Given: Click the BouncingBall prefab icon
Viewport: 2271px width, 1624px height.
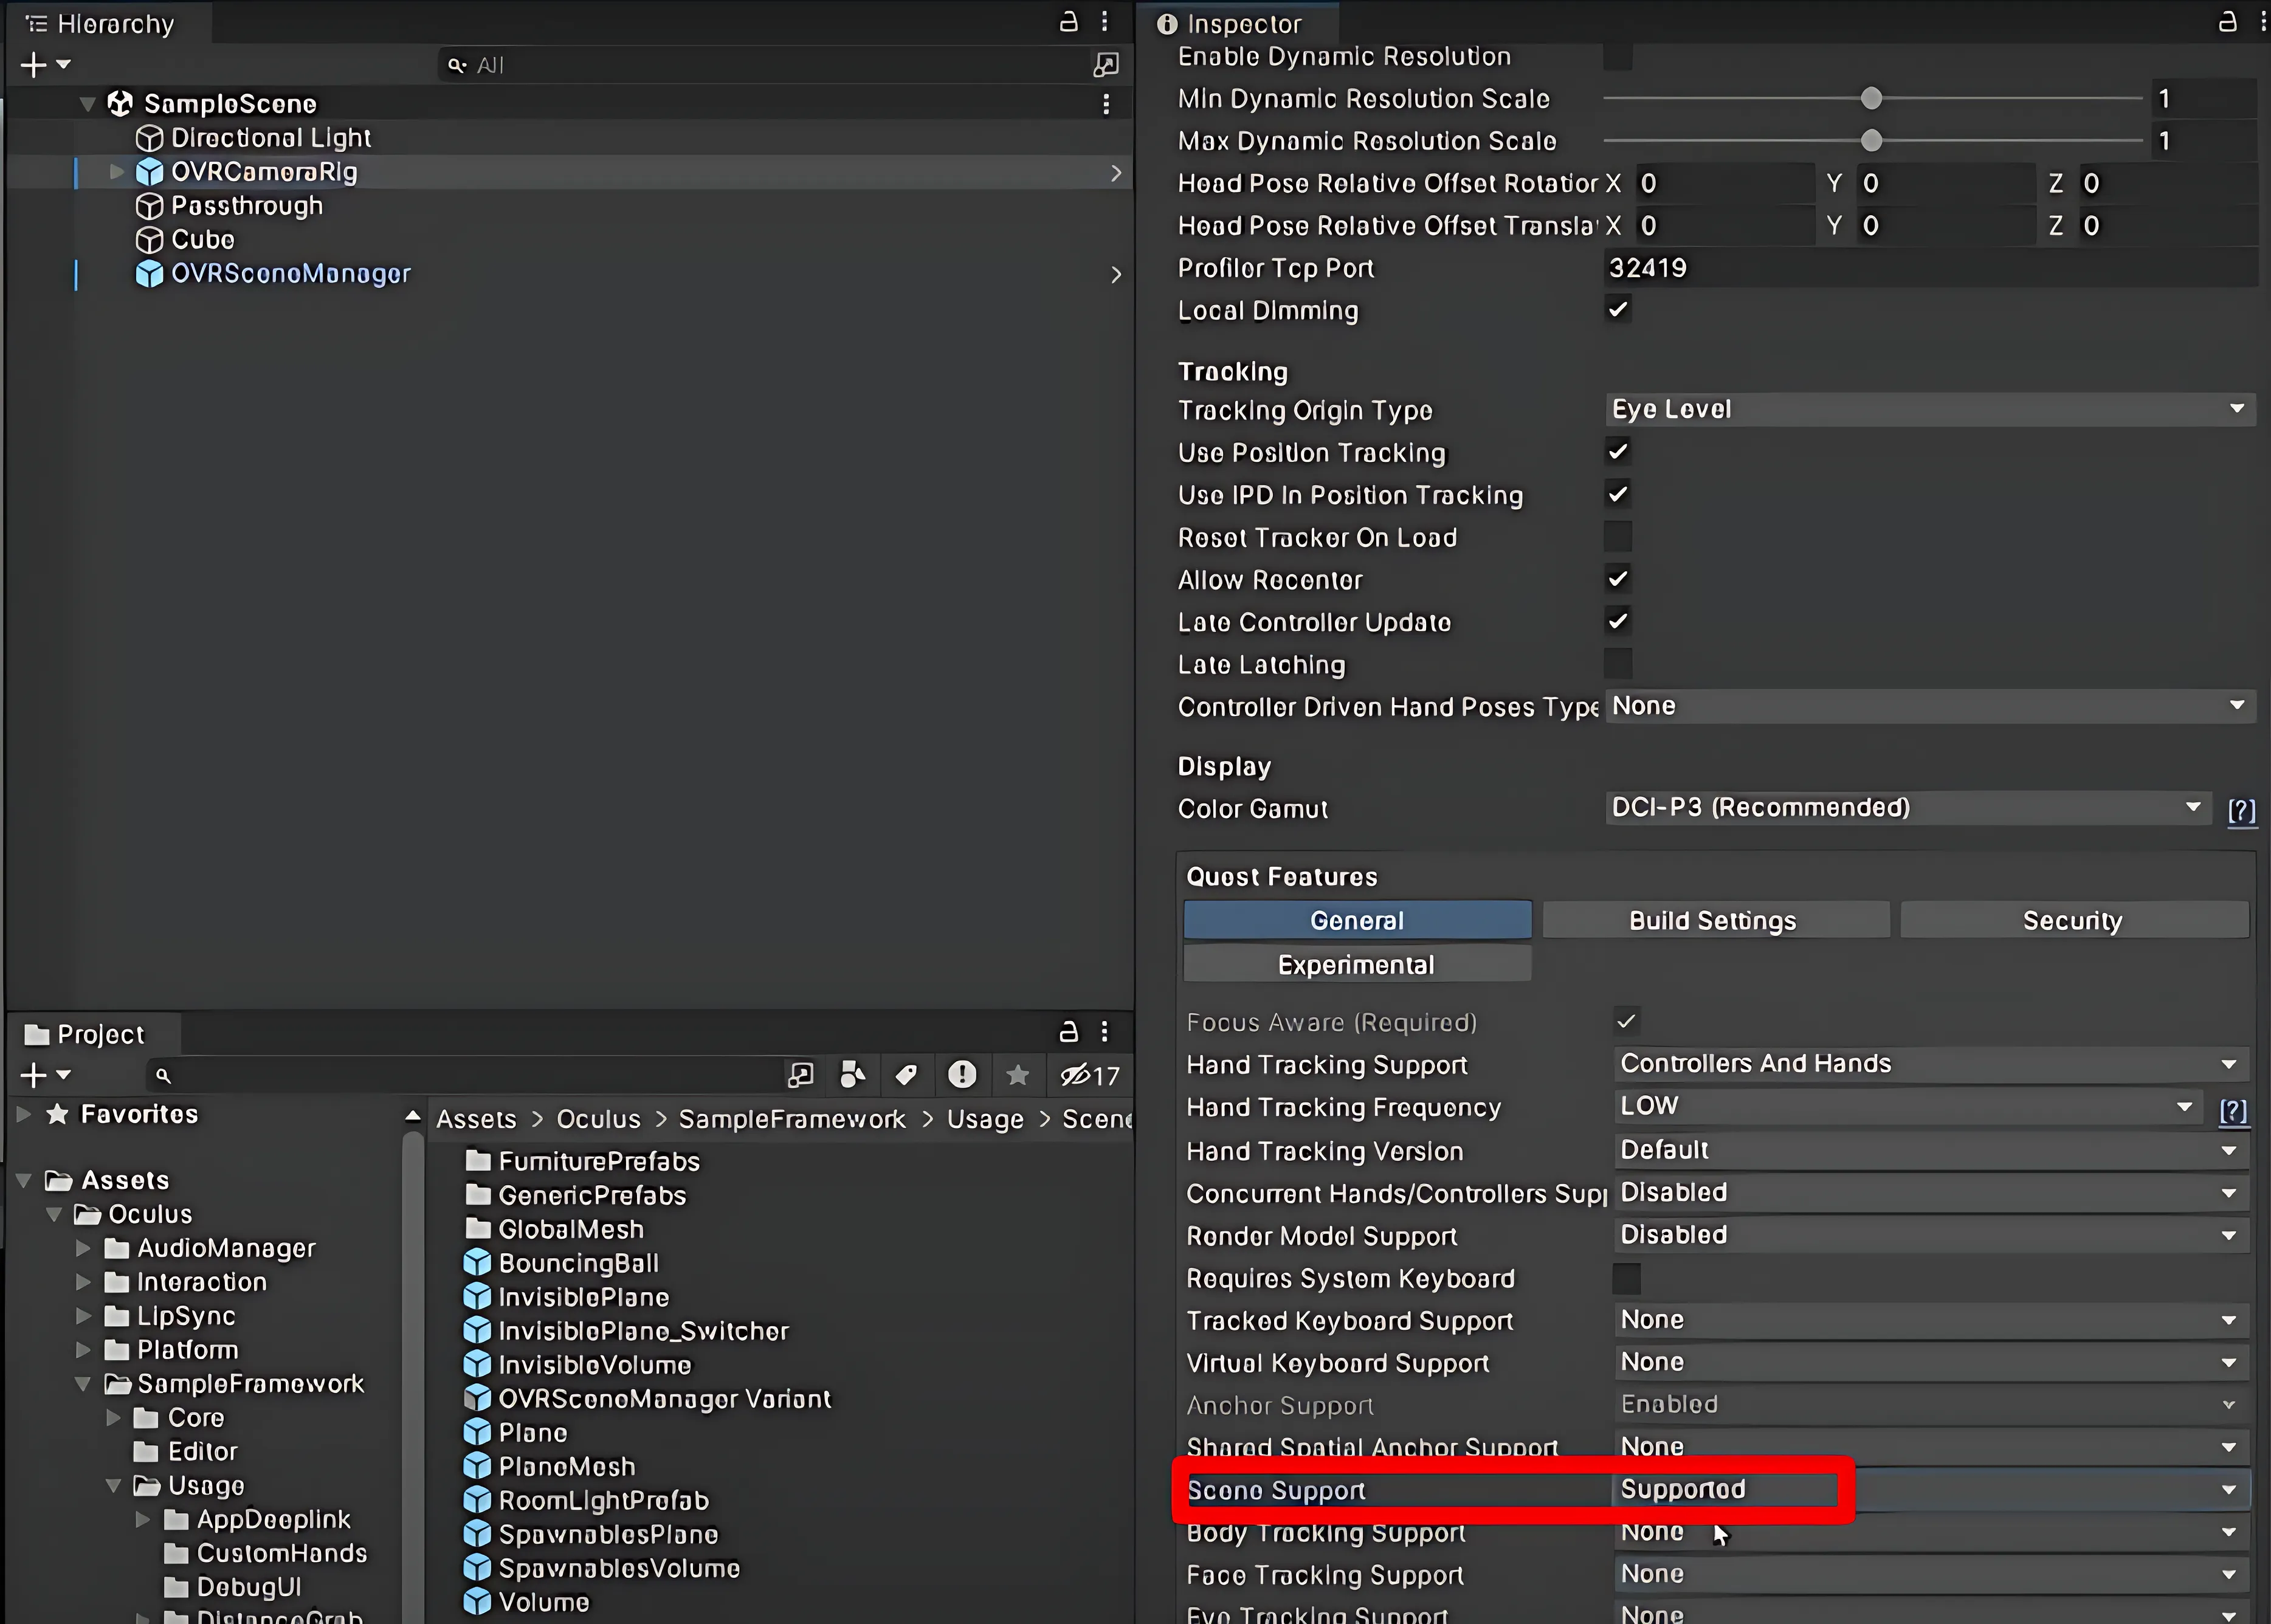Looking at the screenshot, I should point(478,1263).
